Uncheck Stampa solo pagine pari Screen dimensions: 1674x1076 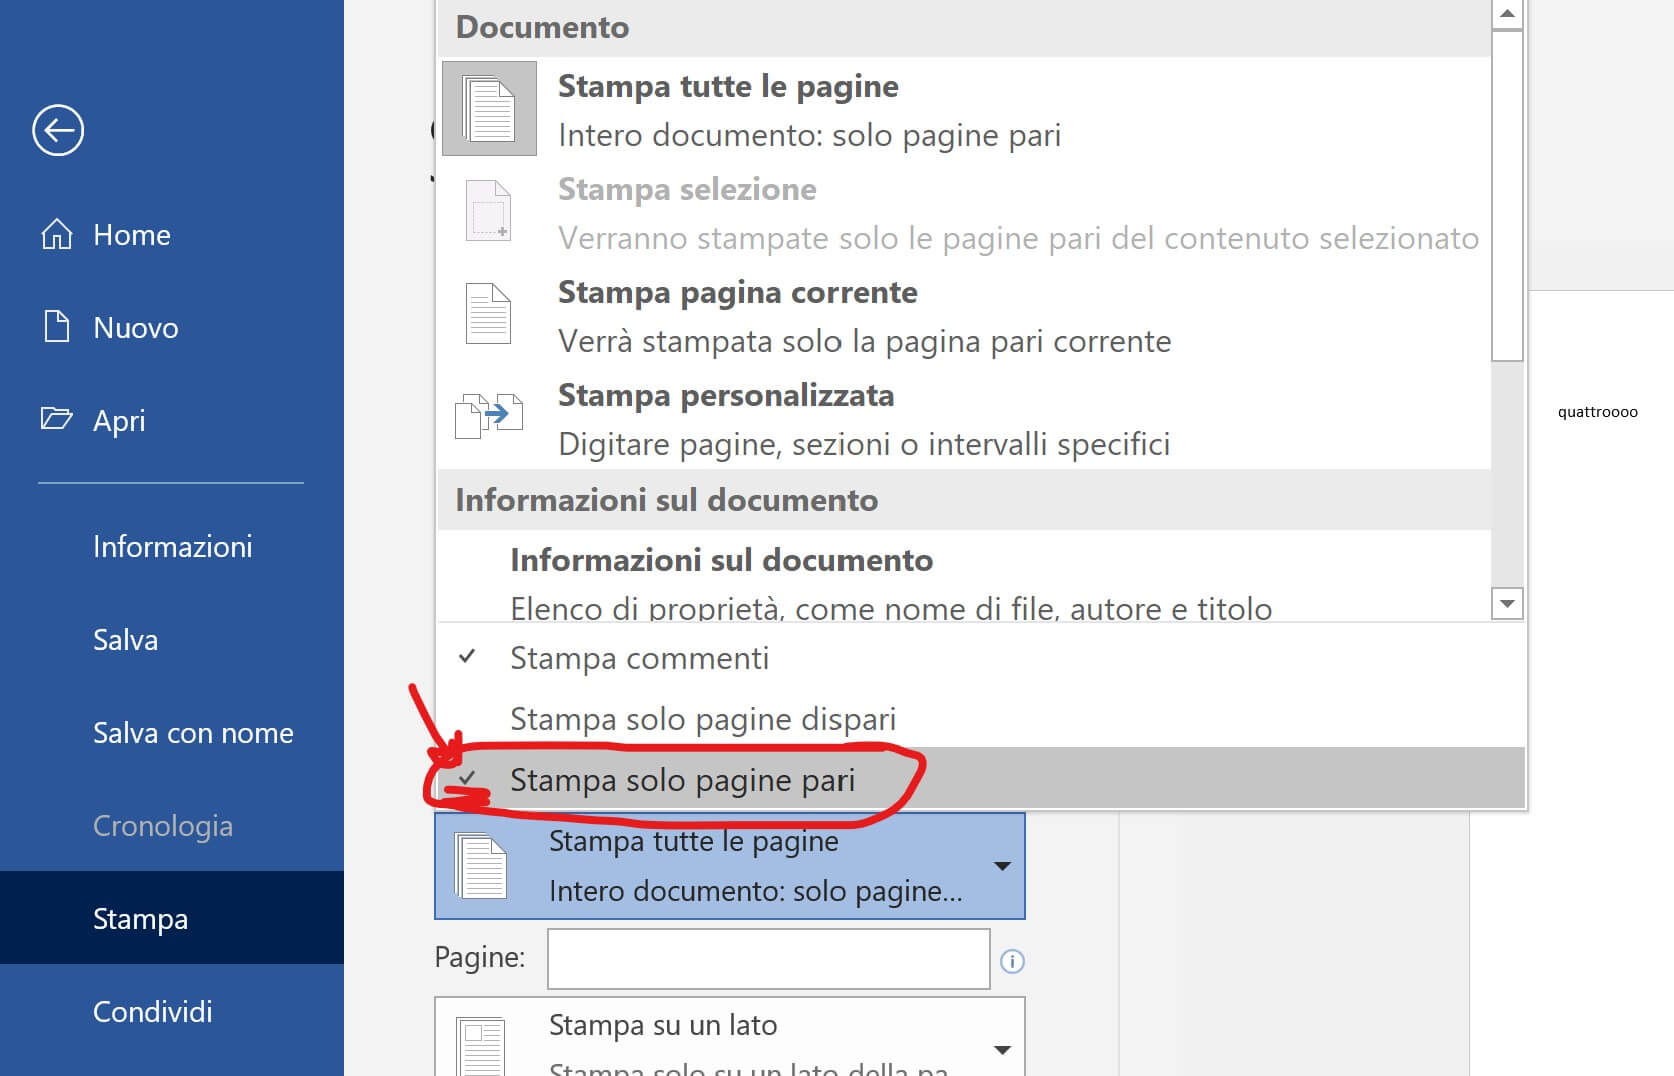tap(682, 780)
